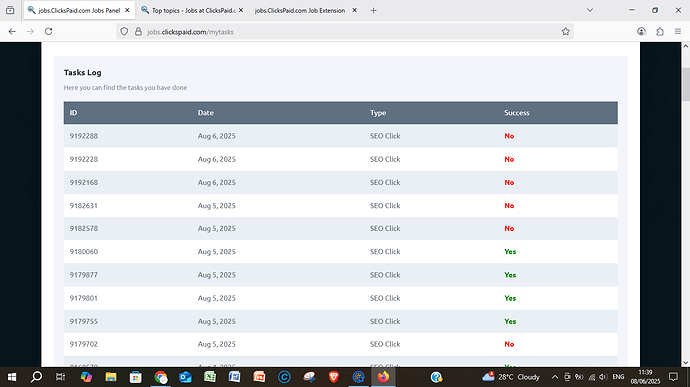Click the Firefox reload page icon
690x387 pixels.
(48, 31)
